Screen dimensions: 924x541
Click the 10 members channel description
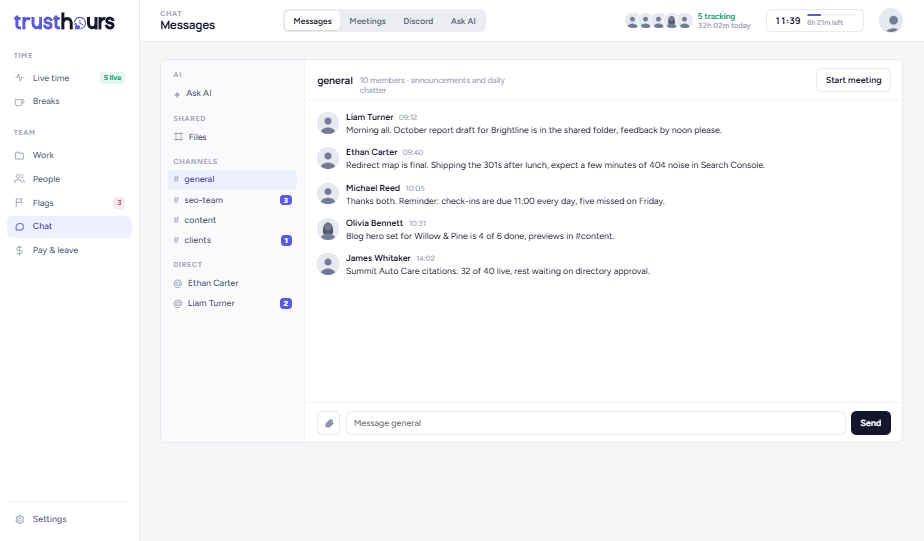click(432, 85)
